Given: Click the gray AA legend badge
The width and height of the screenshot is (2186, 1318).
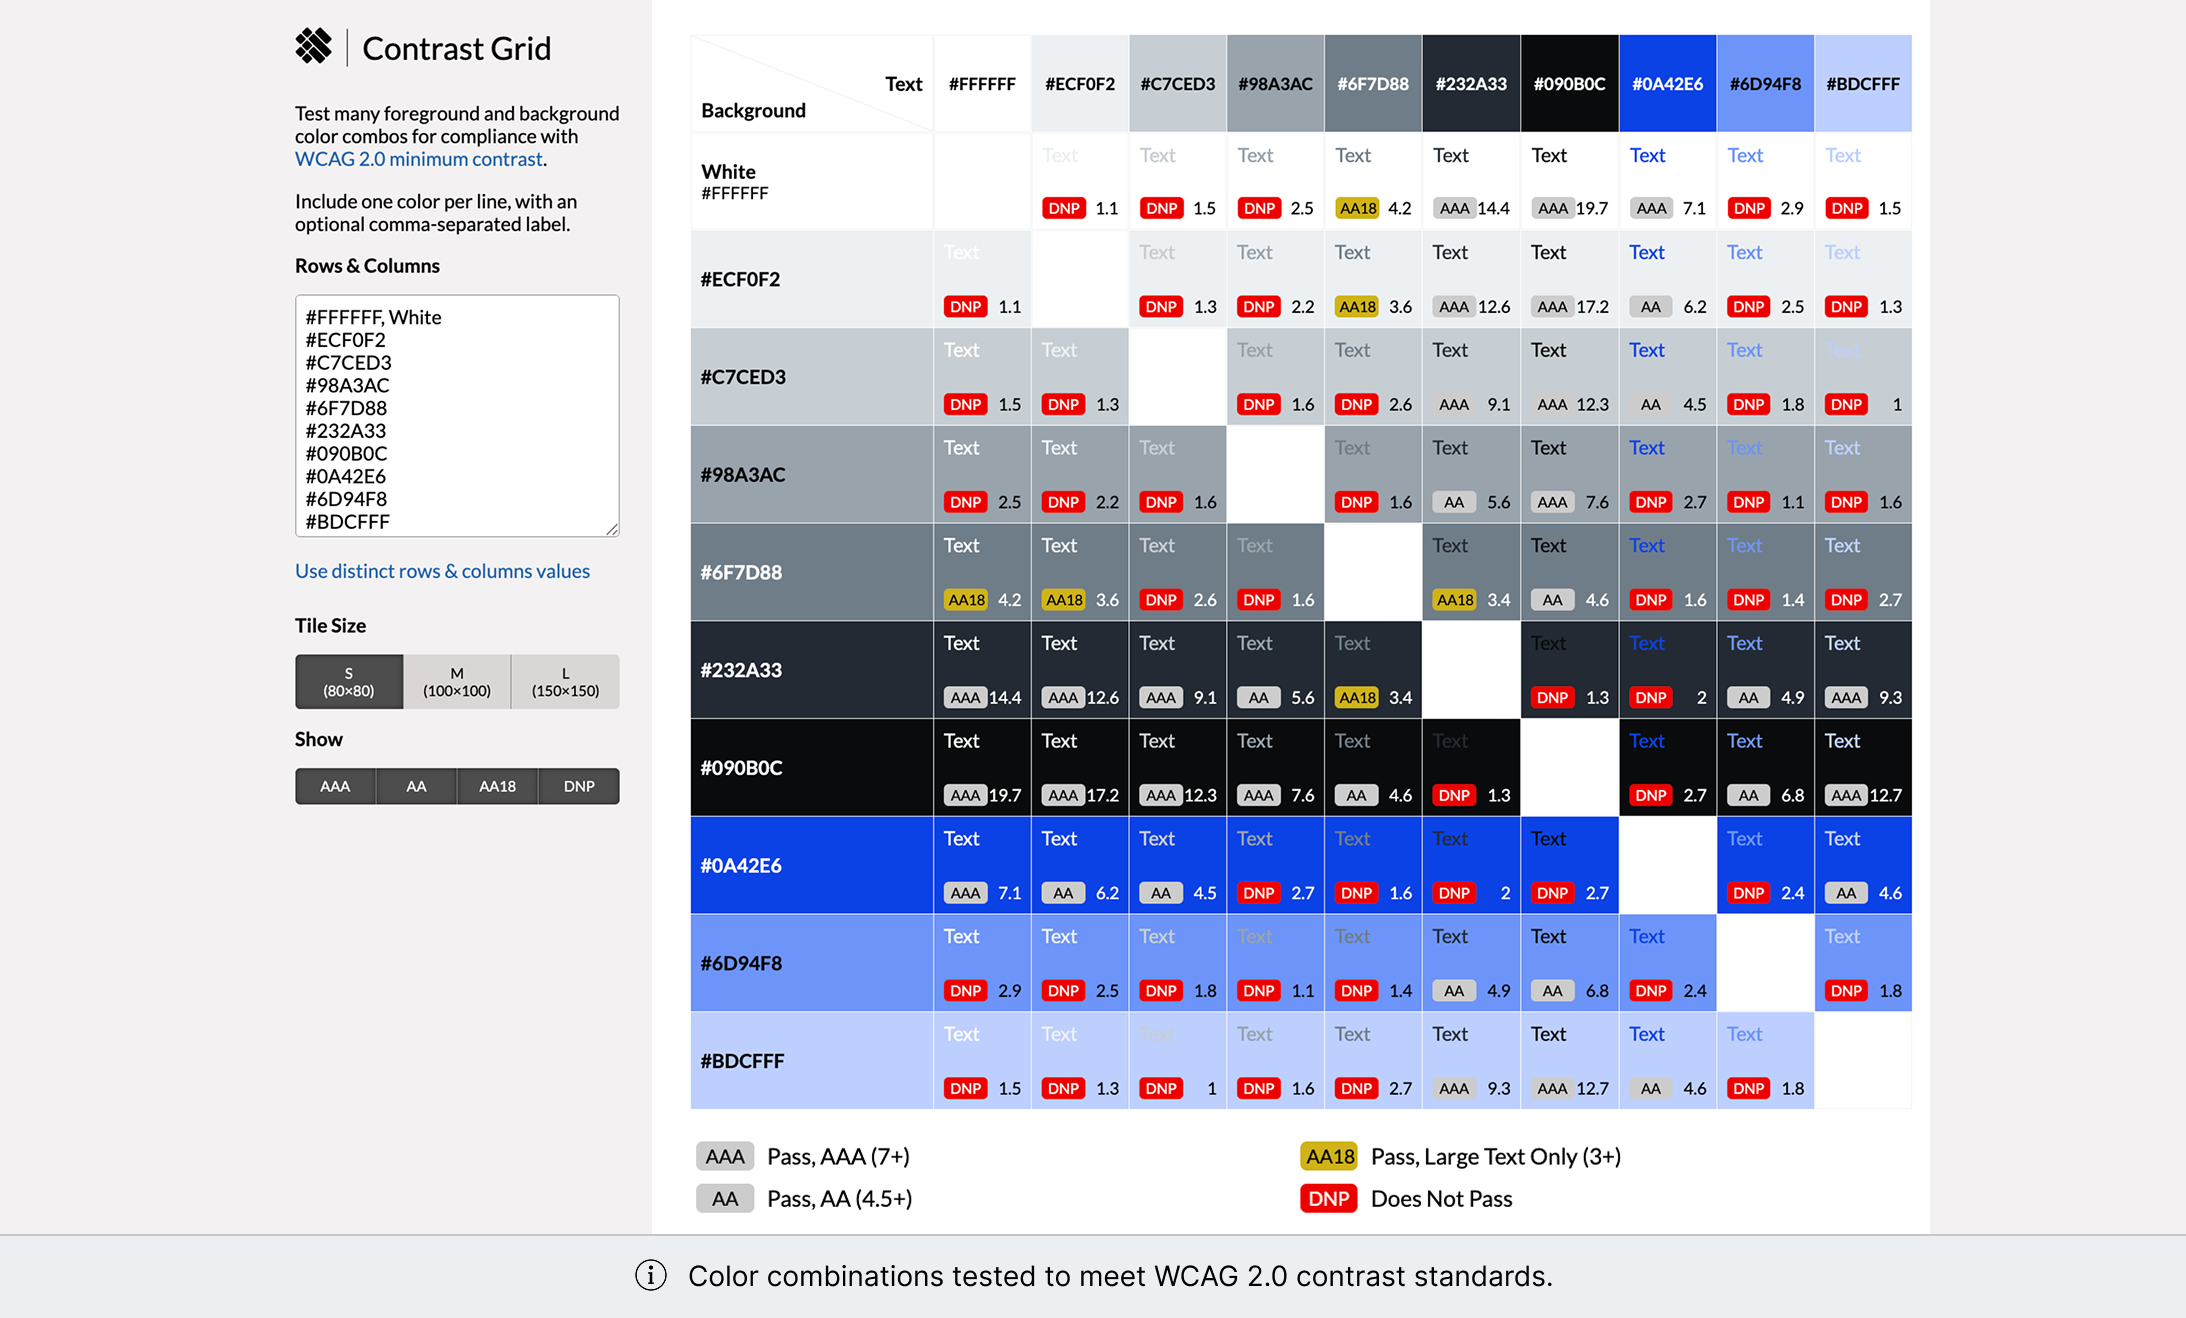Looking at the screenshot, I should pos(724,1198).
